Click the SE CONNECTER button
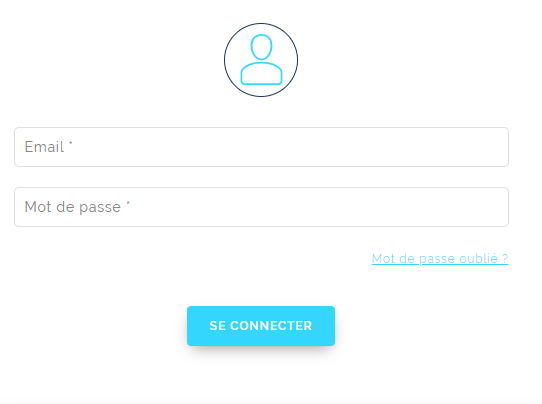The height and width of the screenshot is (404, 542). [261, 326]
